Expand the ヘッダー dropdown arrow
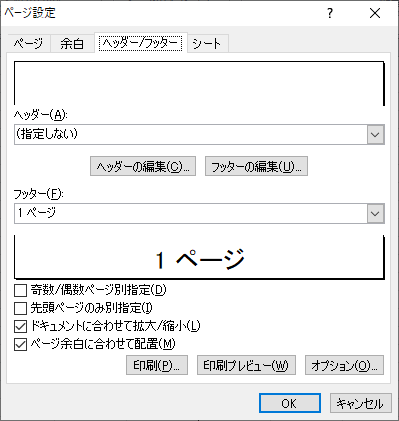 tap(376, 135)
